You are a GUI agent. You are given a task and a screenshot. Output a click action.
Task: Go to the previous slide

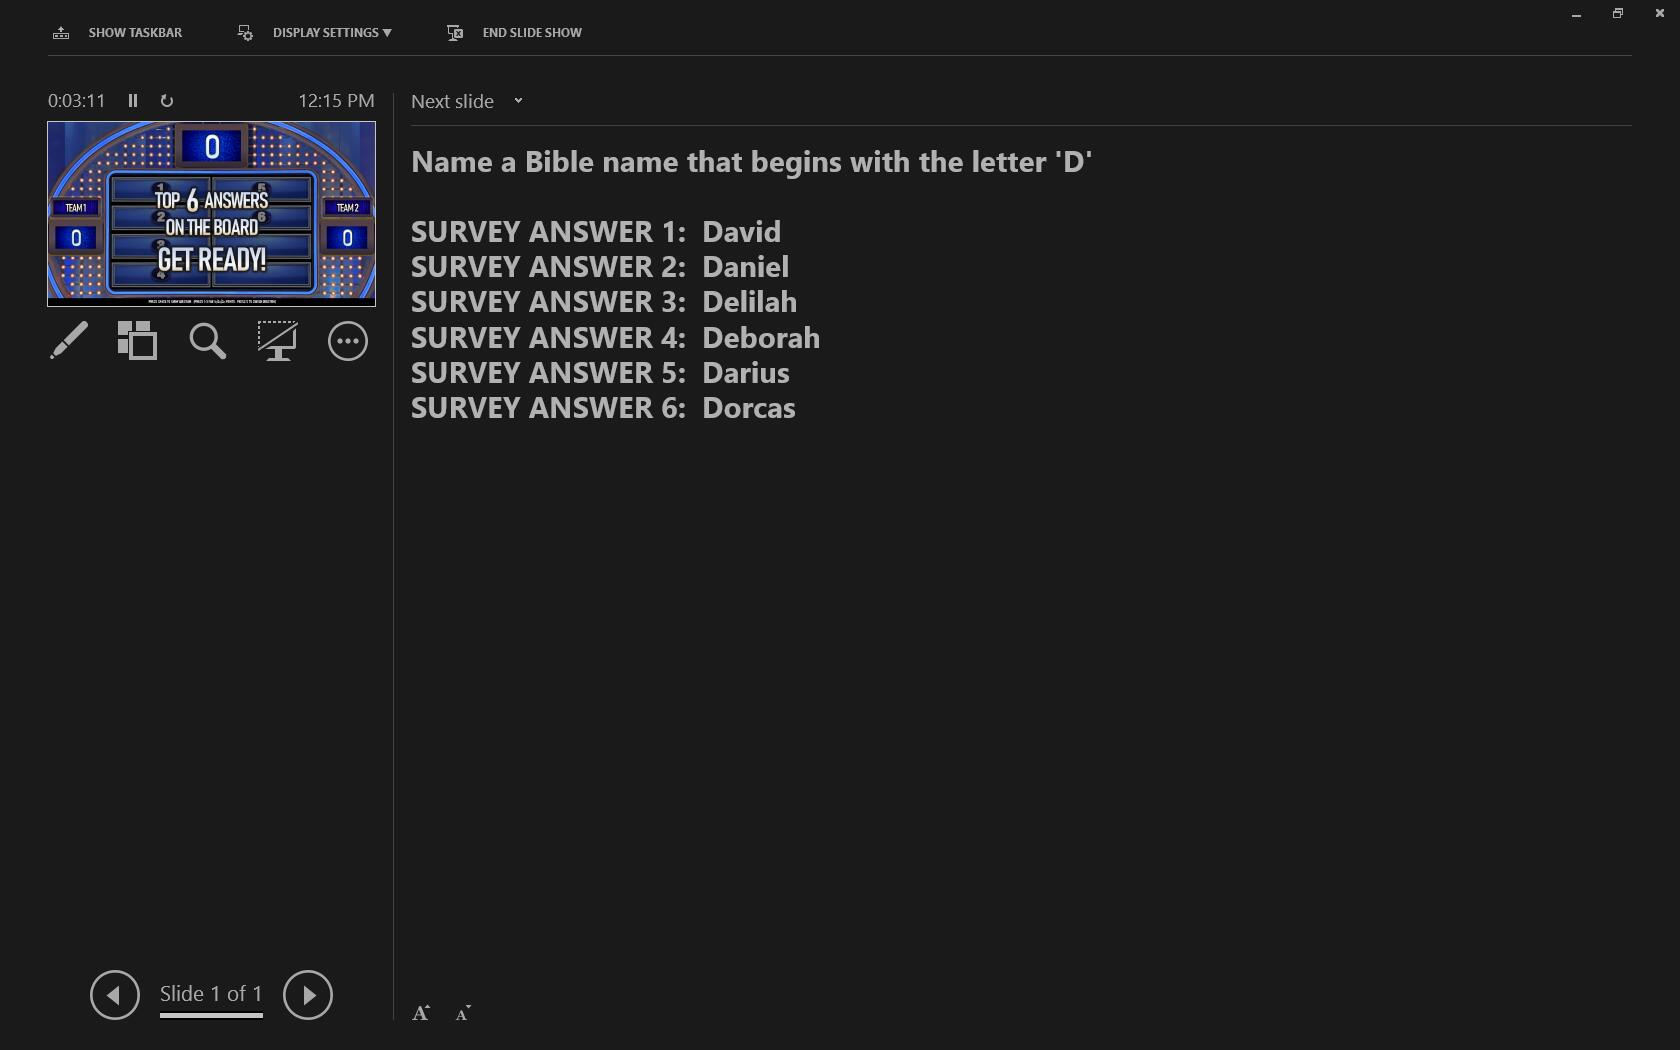[115, 995]
